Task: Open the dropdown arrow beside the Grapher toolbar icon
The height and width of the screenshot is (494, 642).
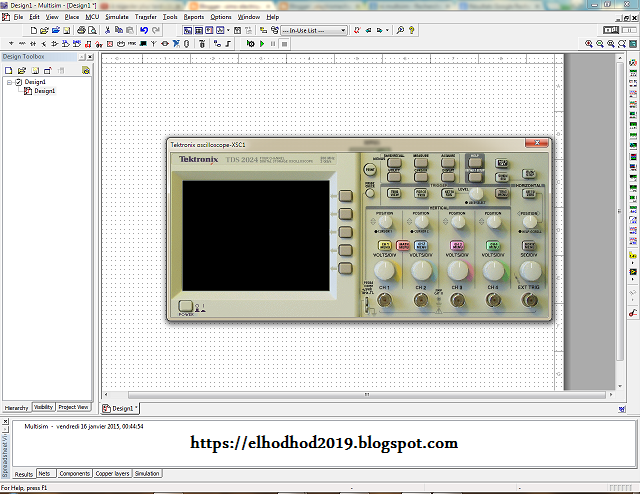Action: [228, 30]
